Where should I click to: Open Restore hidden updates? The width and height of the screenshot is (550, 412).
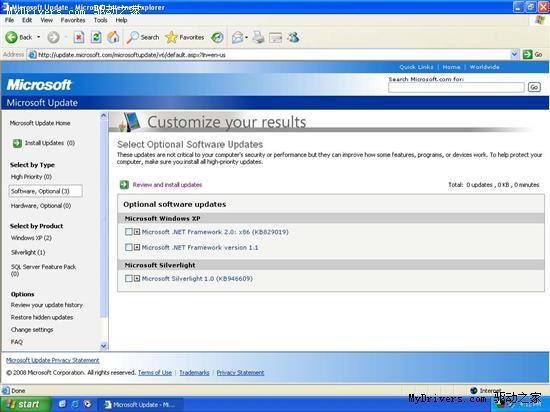[x=42, y=317]
